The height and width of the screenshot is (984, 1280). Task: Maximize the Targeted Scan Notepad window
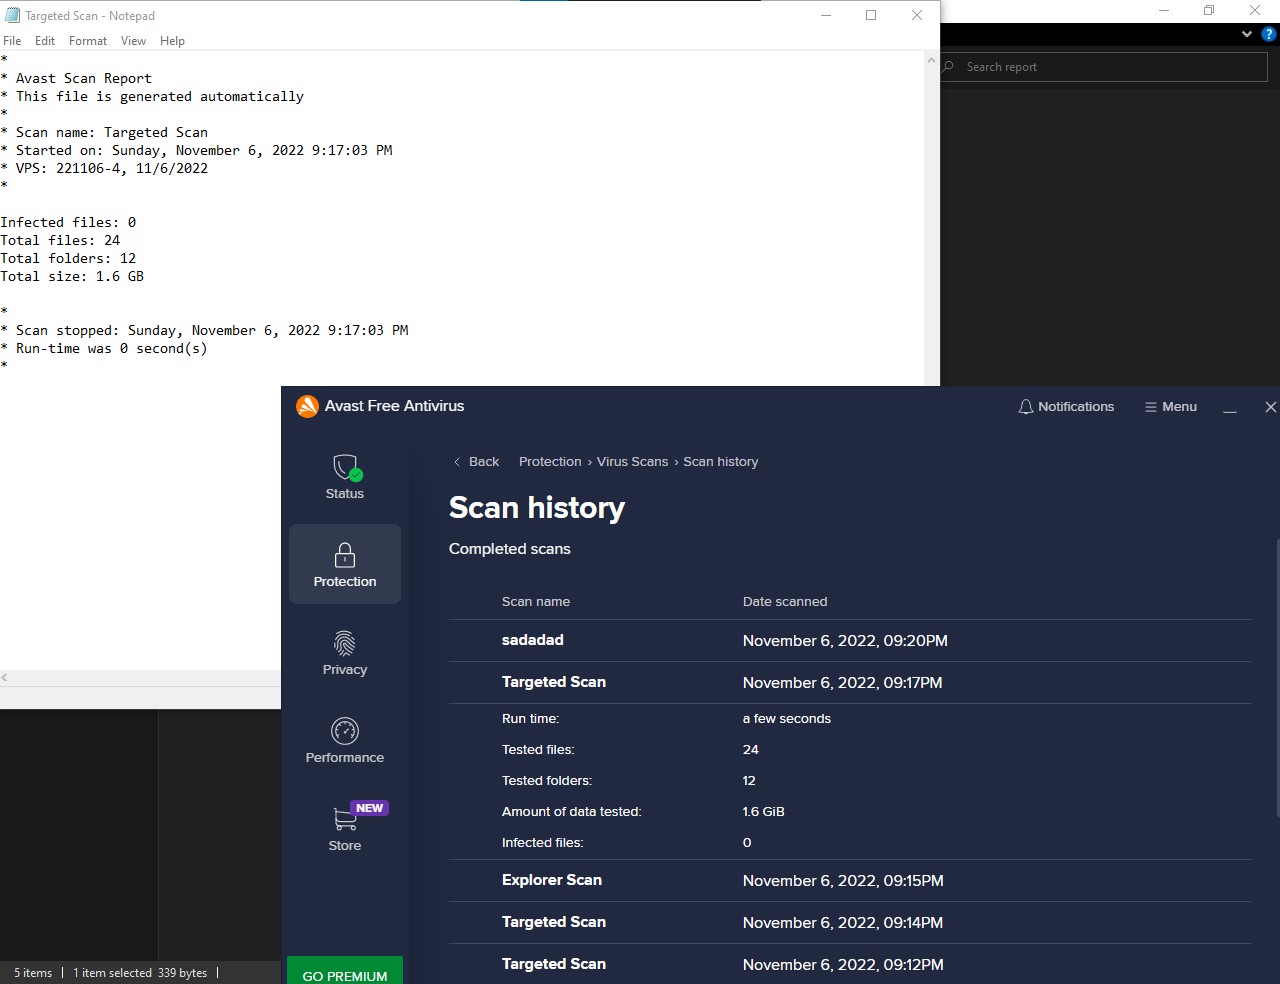click(x=871, y=15)
